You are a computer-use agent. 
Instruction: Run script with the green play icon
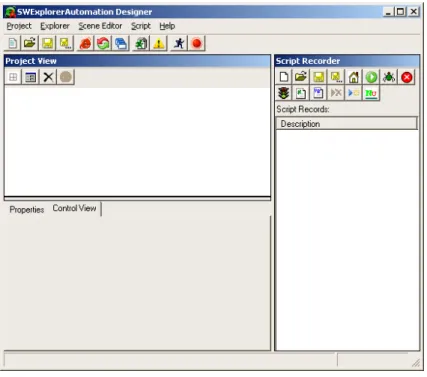pos(371,77)
